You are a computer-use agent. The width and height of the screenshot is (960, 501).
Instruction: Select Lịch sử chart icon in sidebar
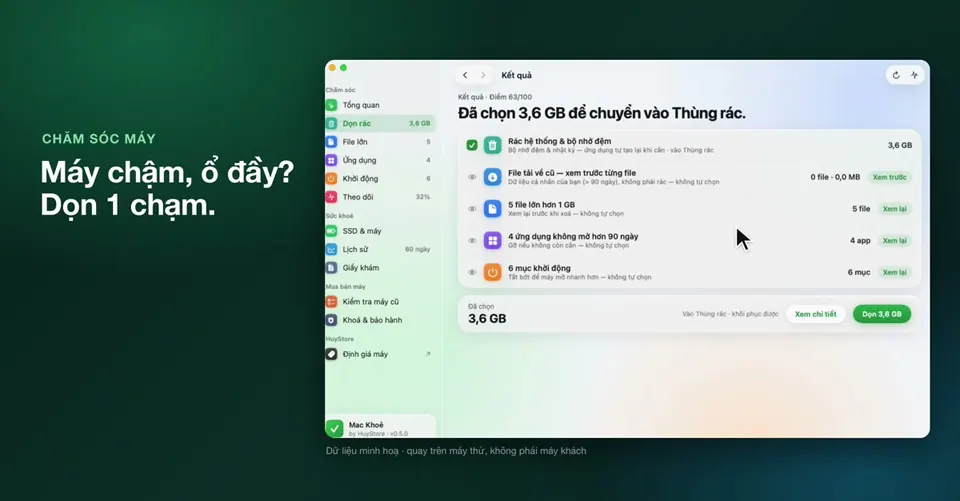point(331,249)
